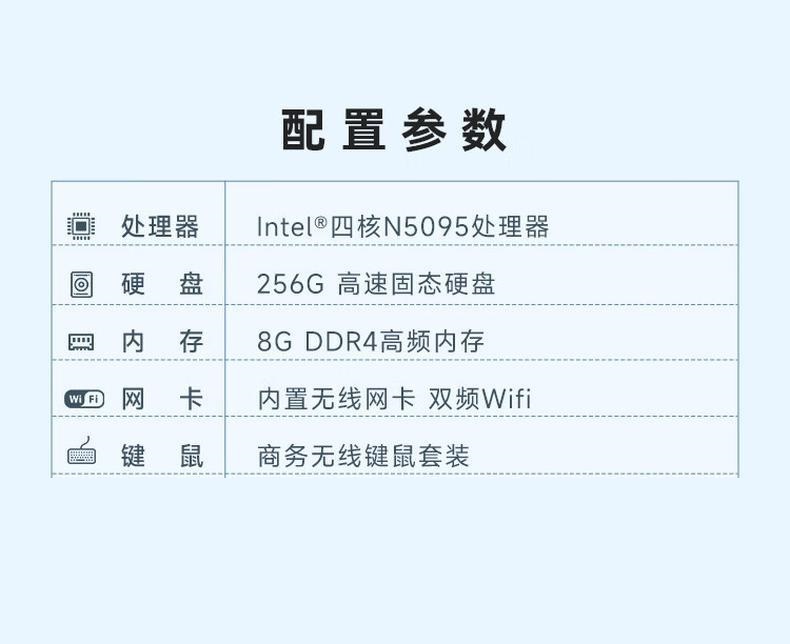Click the 双频Wifi text
The width and height of the screenshot is (790, 644).
click(480, 399)
